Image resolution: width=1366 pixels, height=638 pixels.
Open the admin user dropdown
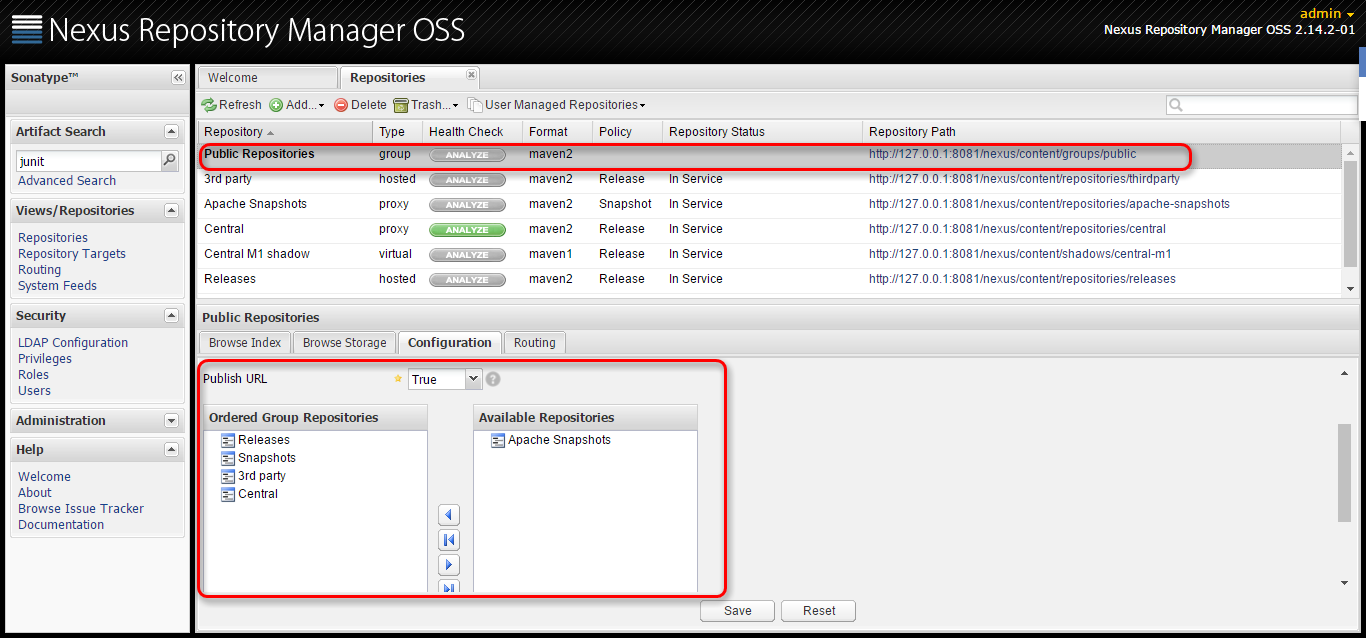click(1327, 13)
